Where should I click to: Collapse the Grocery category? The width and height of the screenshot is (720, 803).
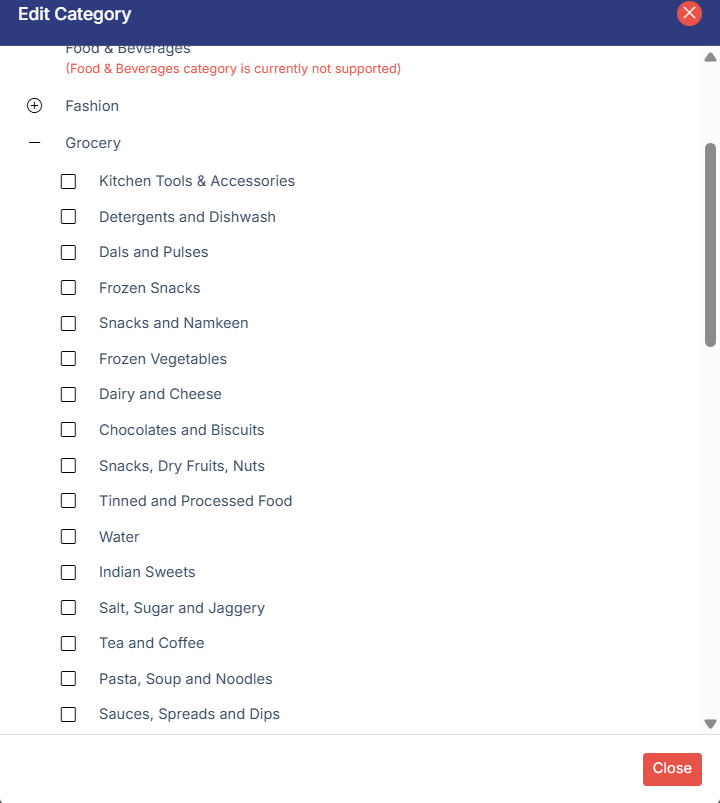[x=35, y=143]
